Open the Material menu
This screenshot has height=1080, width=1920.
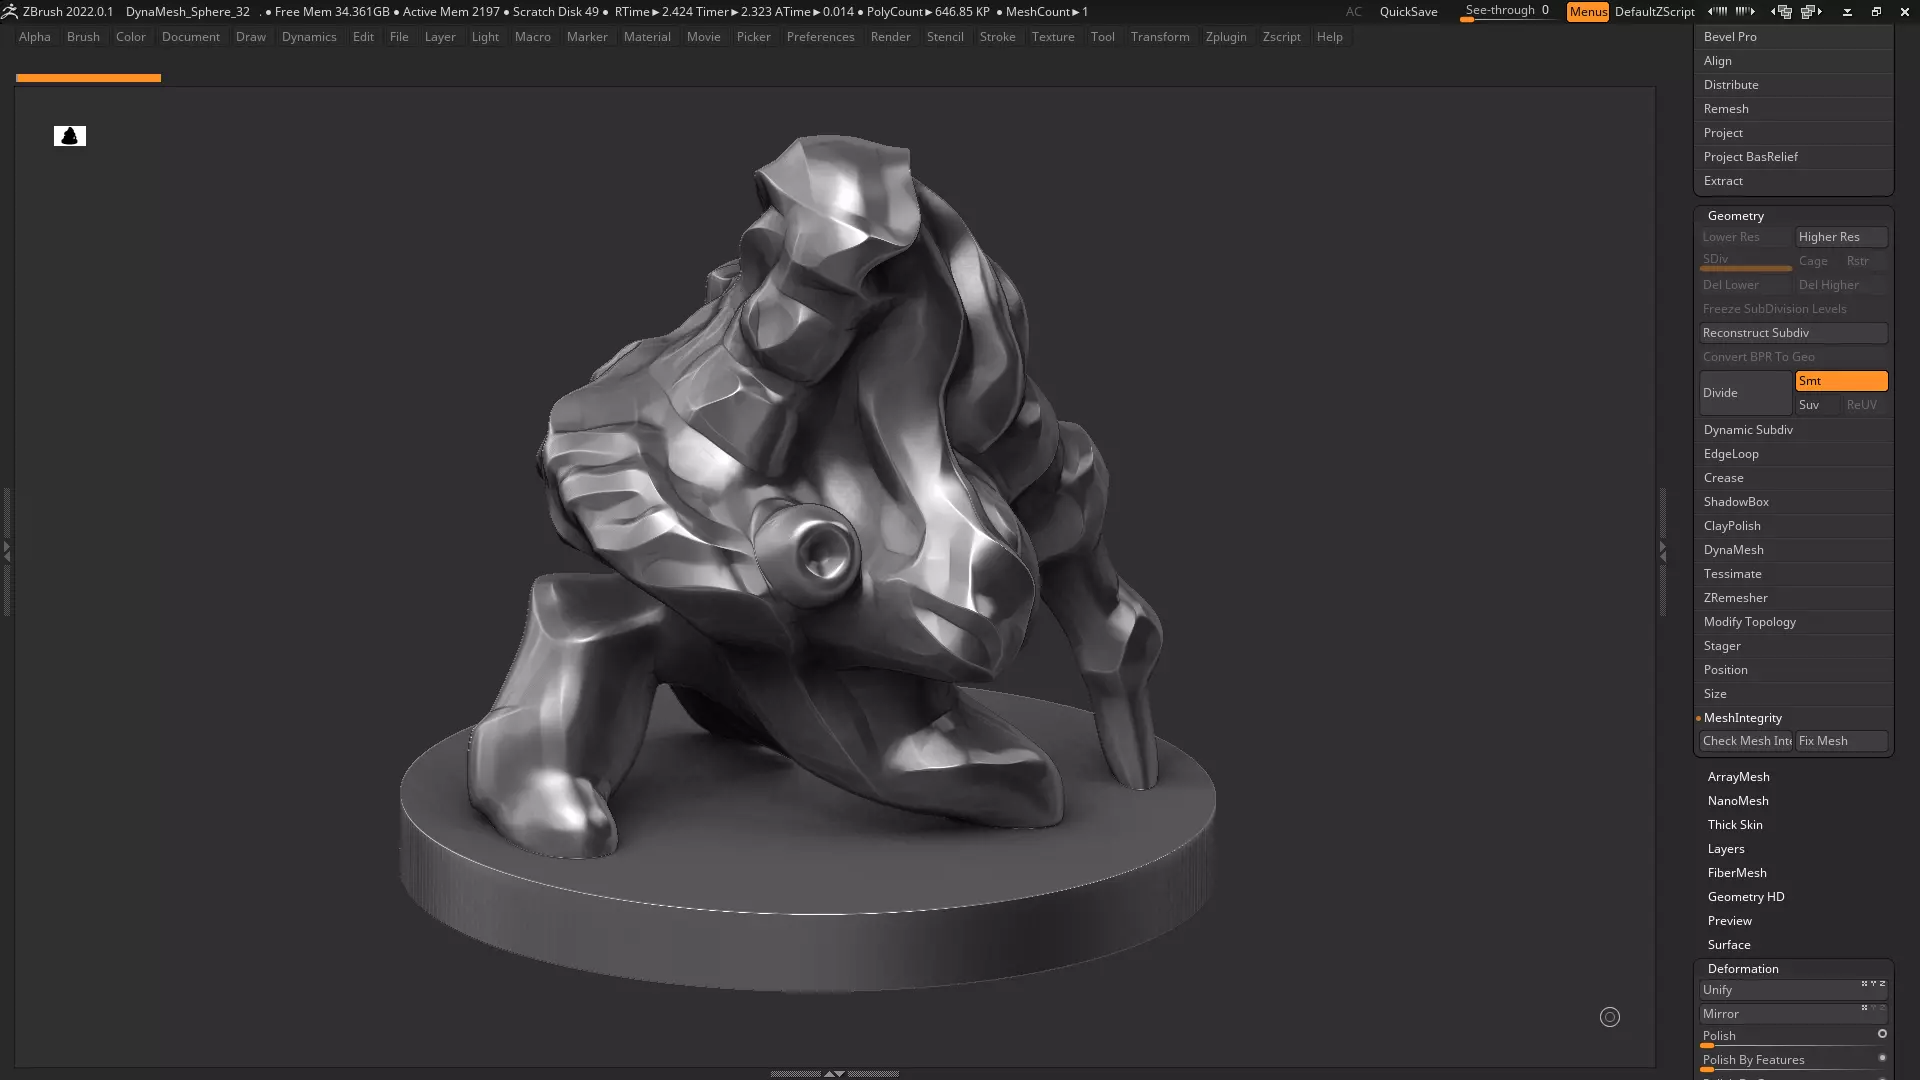[x=647, y=37]
